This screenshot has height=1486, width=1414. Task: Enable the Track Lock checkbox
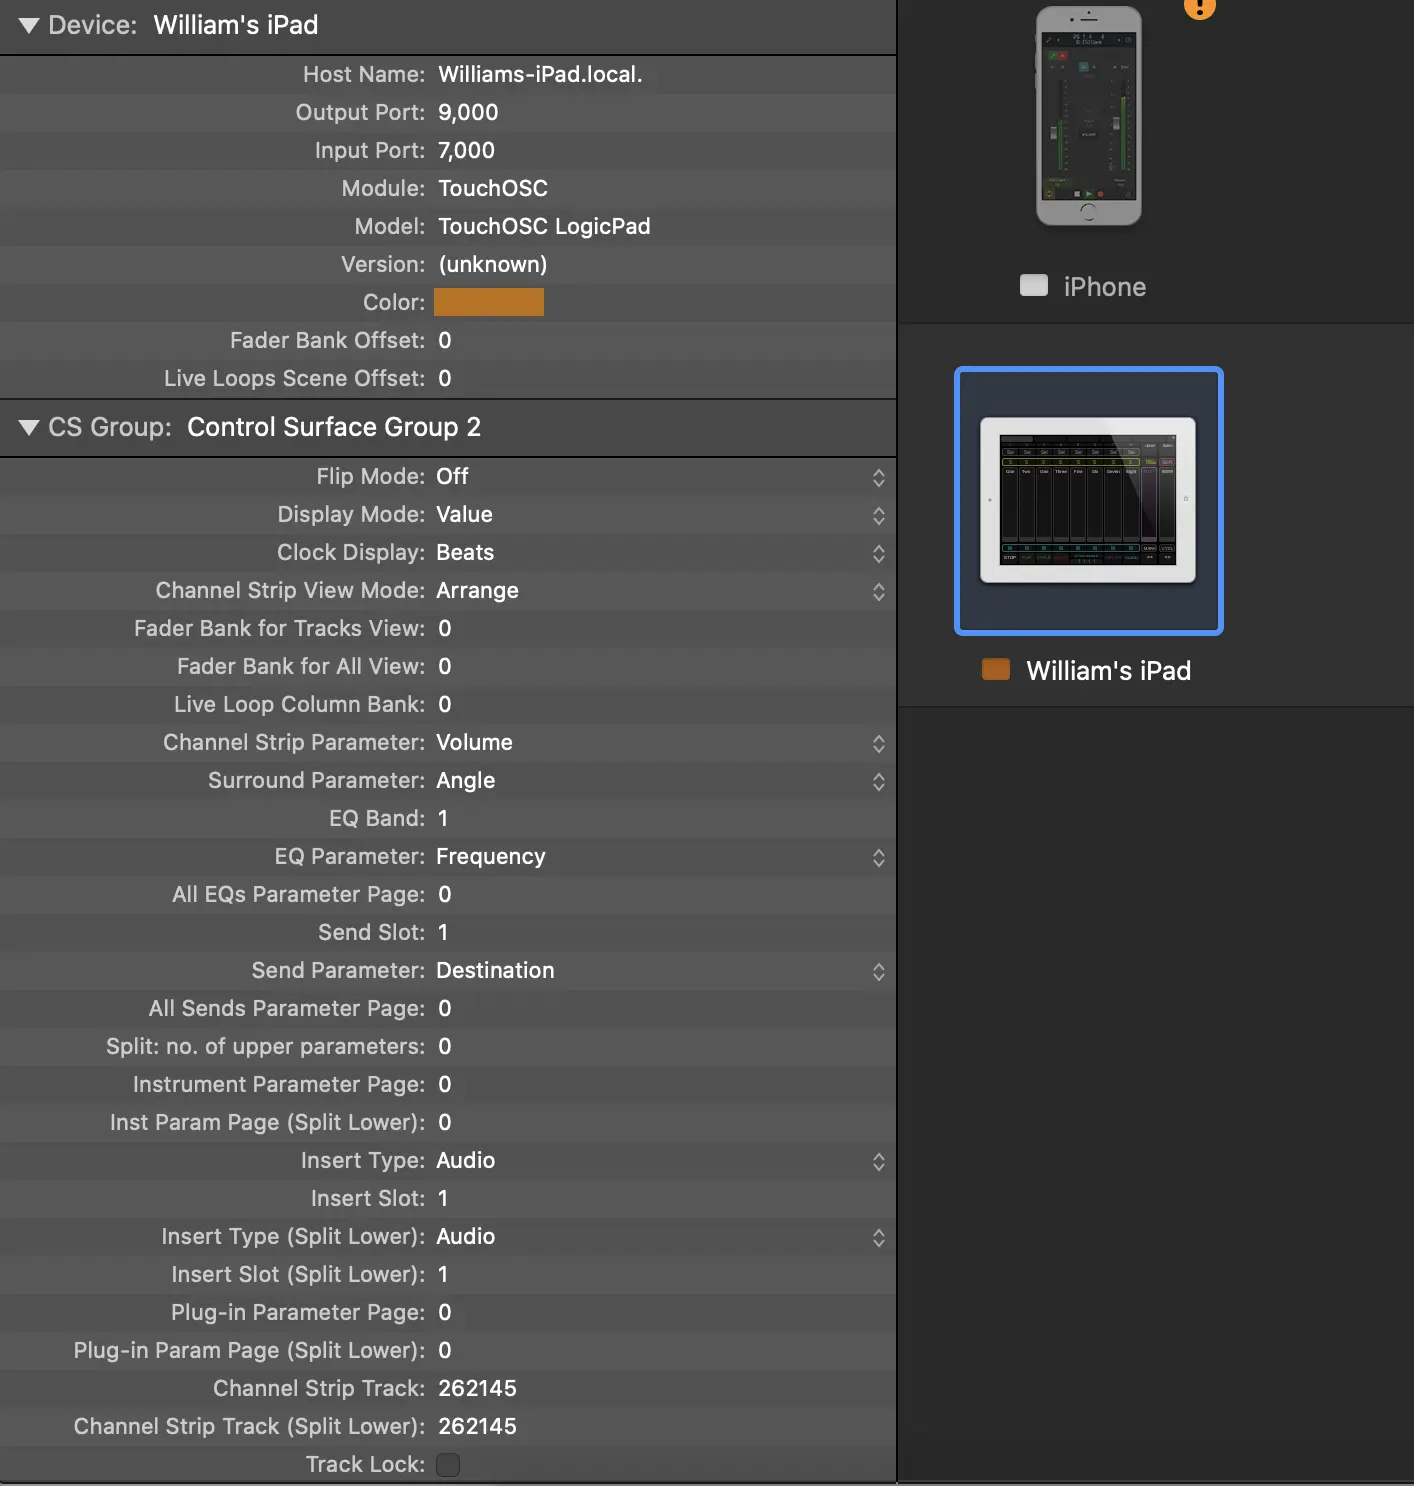point(448,1464)
